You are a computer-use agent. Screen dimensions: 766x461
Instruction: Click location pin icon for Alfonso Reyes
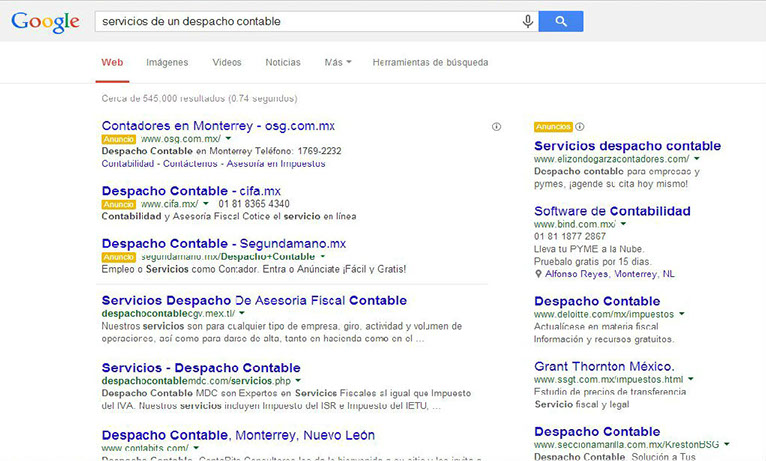click(538, 274)
